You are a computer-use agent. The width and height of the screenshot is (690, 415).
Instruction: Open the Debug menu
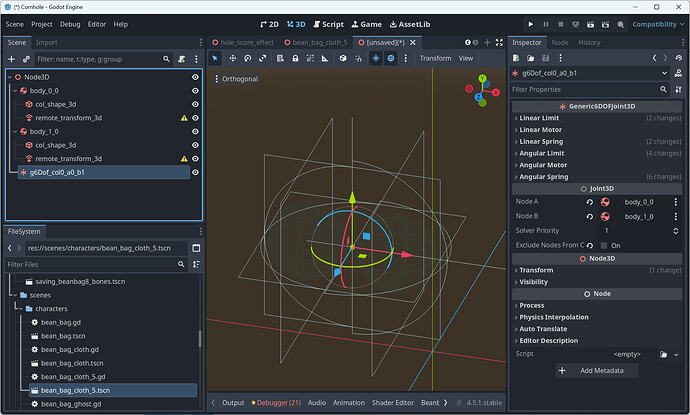point(70,23)
